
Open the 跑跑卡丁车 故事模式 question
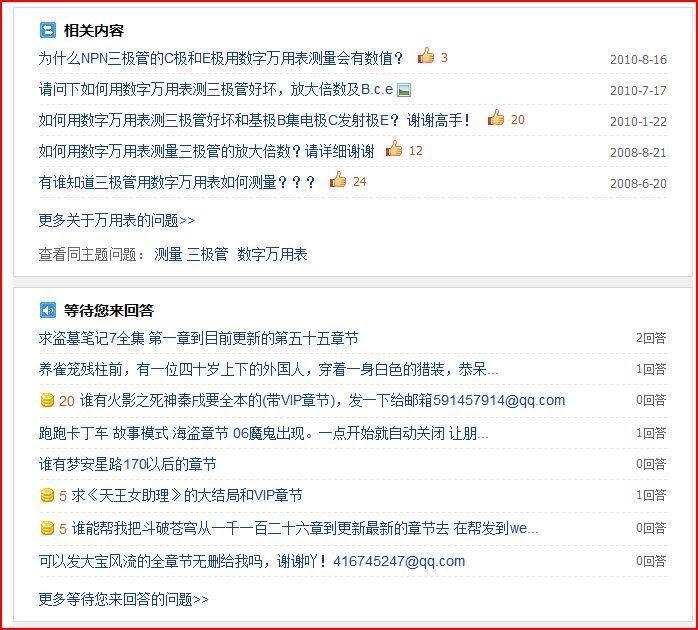[x=264, y=433]
